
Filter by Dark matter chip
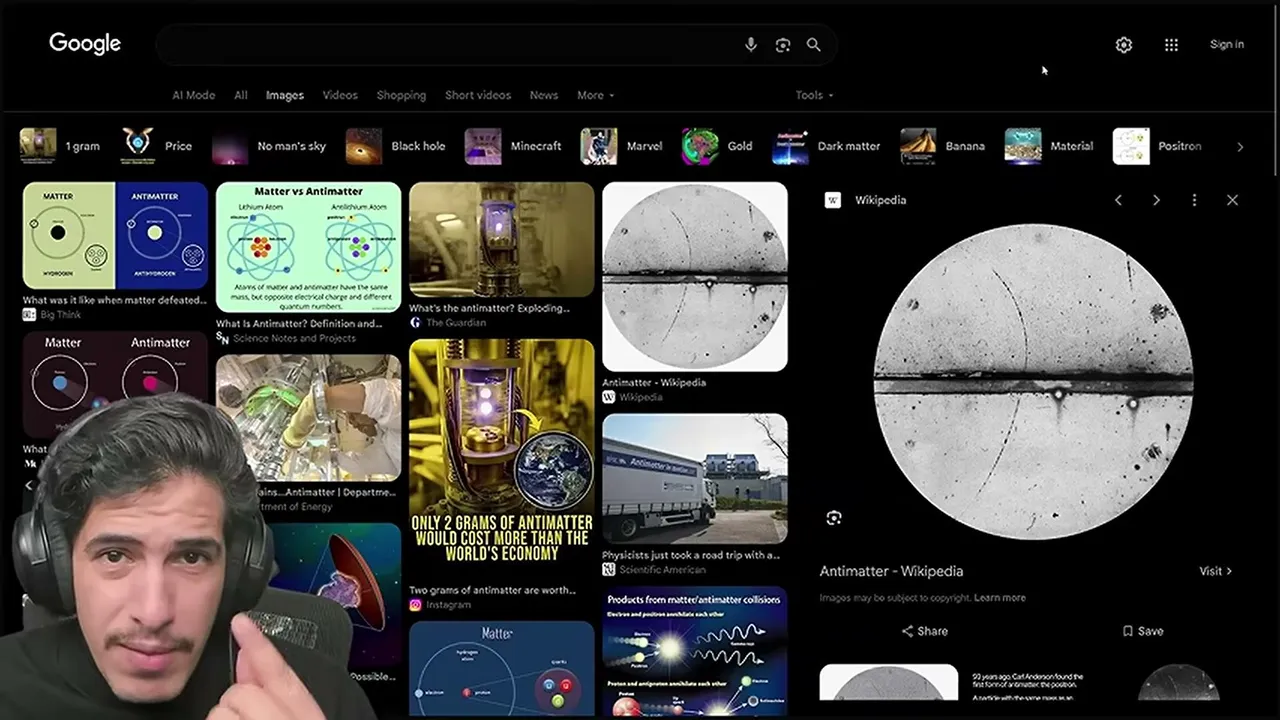tap(827, 146)
